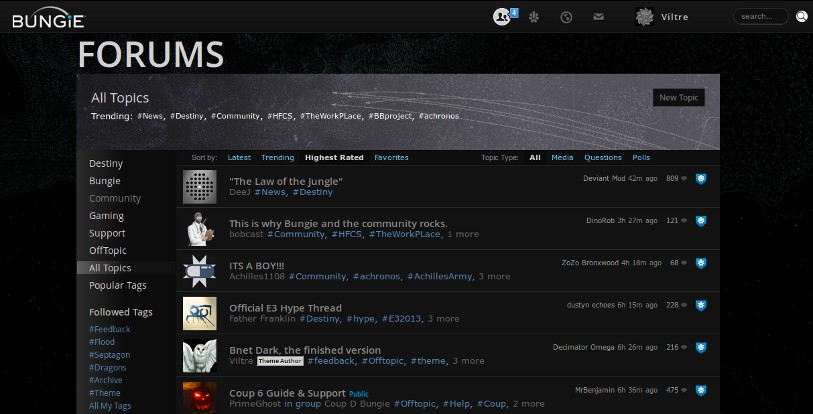Select the Destiny forum category
This screenshot has width=813, height=414.
point(106,163)
